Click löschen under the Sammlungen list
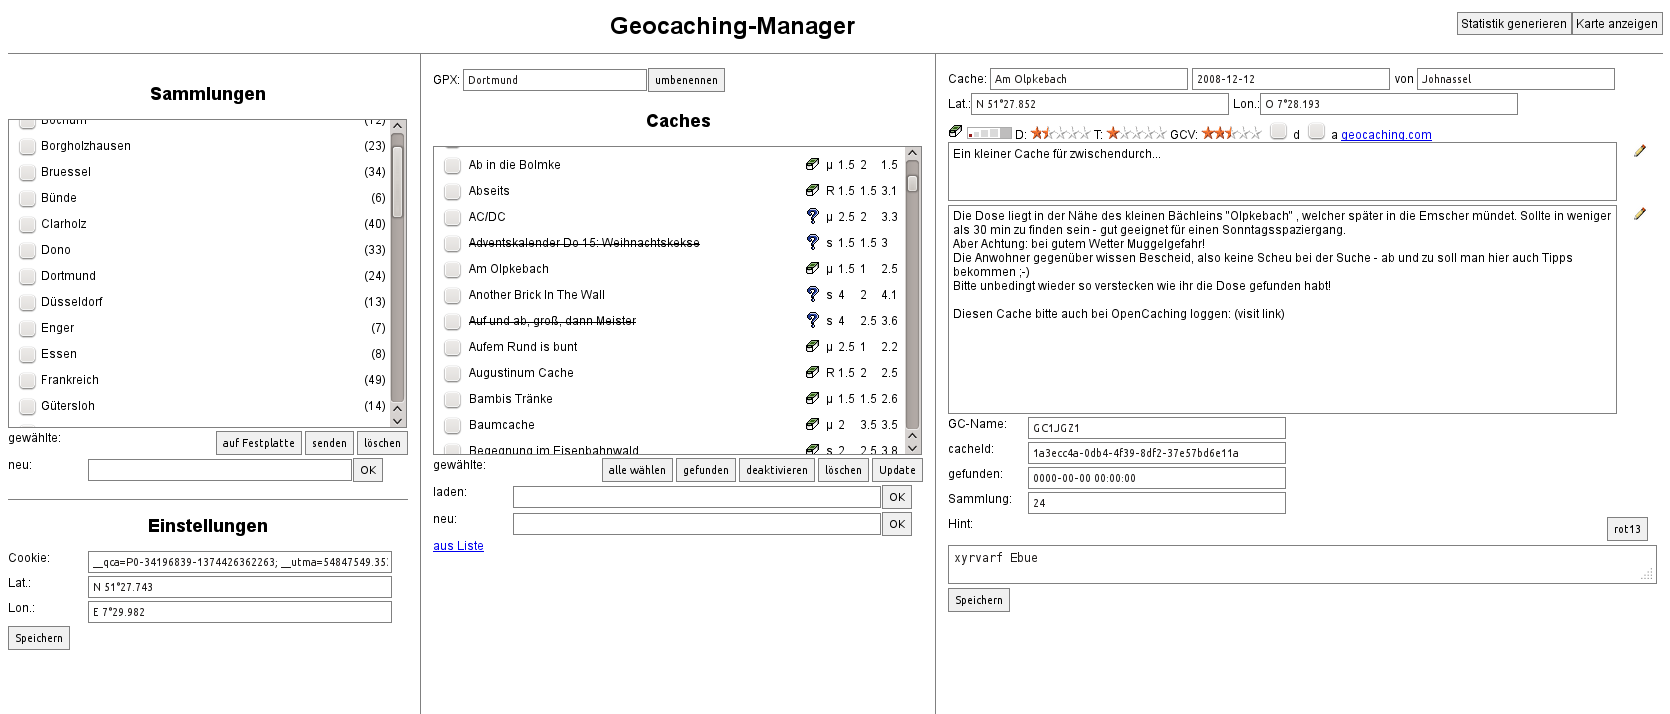1670x714 pixels. pyautogui.click(x=382, y=443)
